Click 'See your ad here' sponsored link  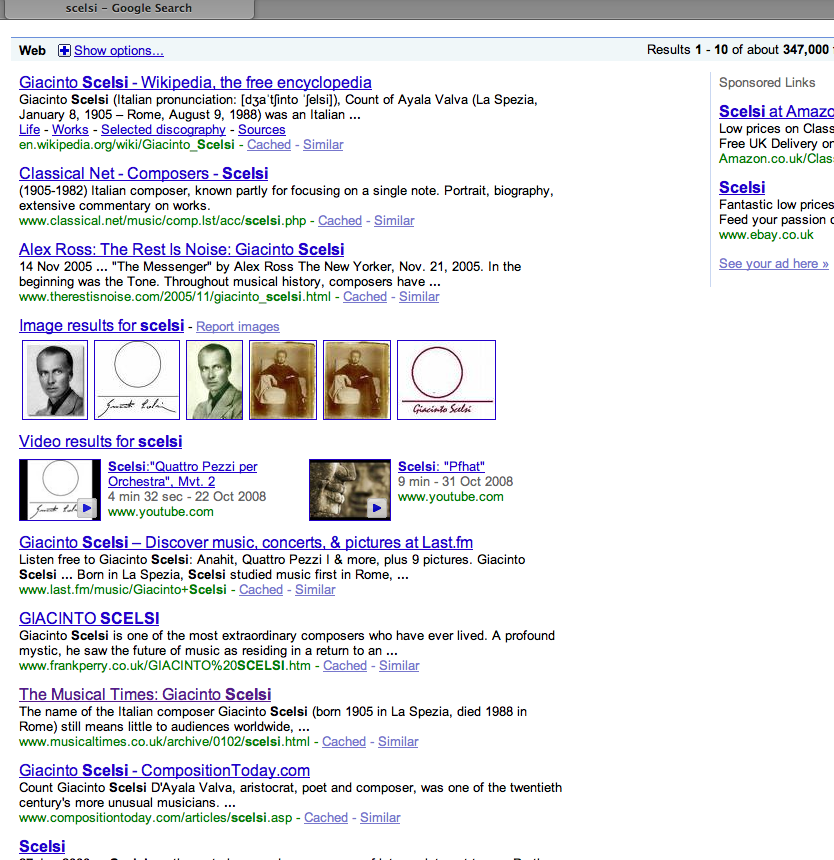(773, 264)
